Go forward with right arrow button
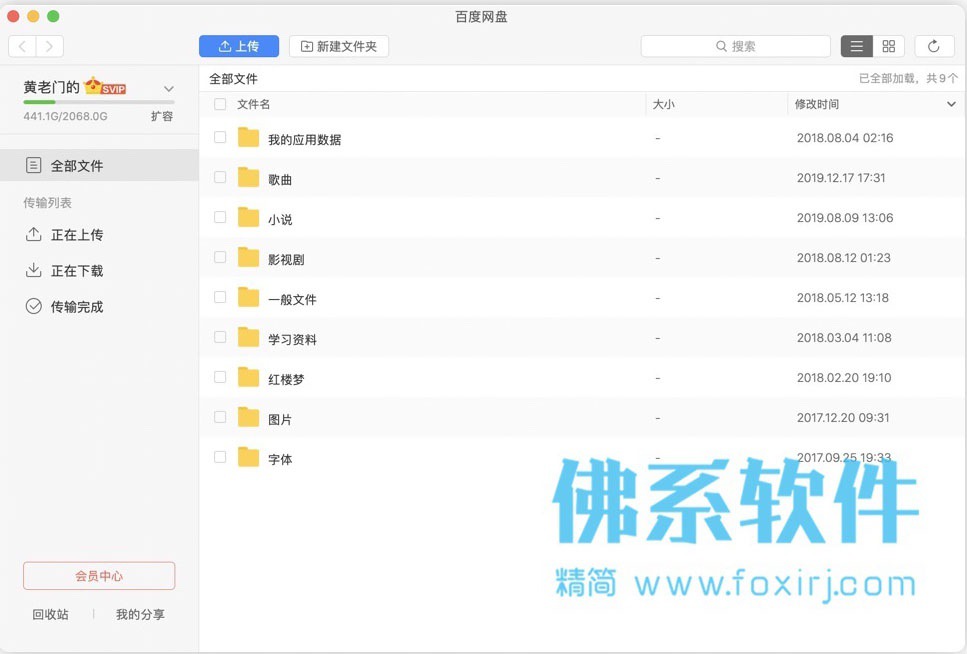This screenshot has width=967, height=654. [50, 46]
